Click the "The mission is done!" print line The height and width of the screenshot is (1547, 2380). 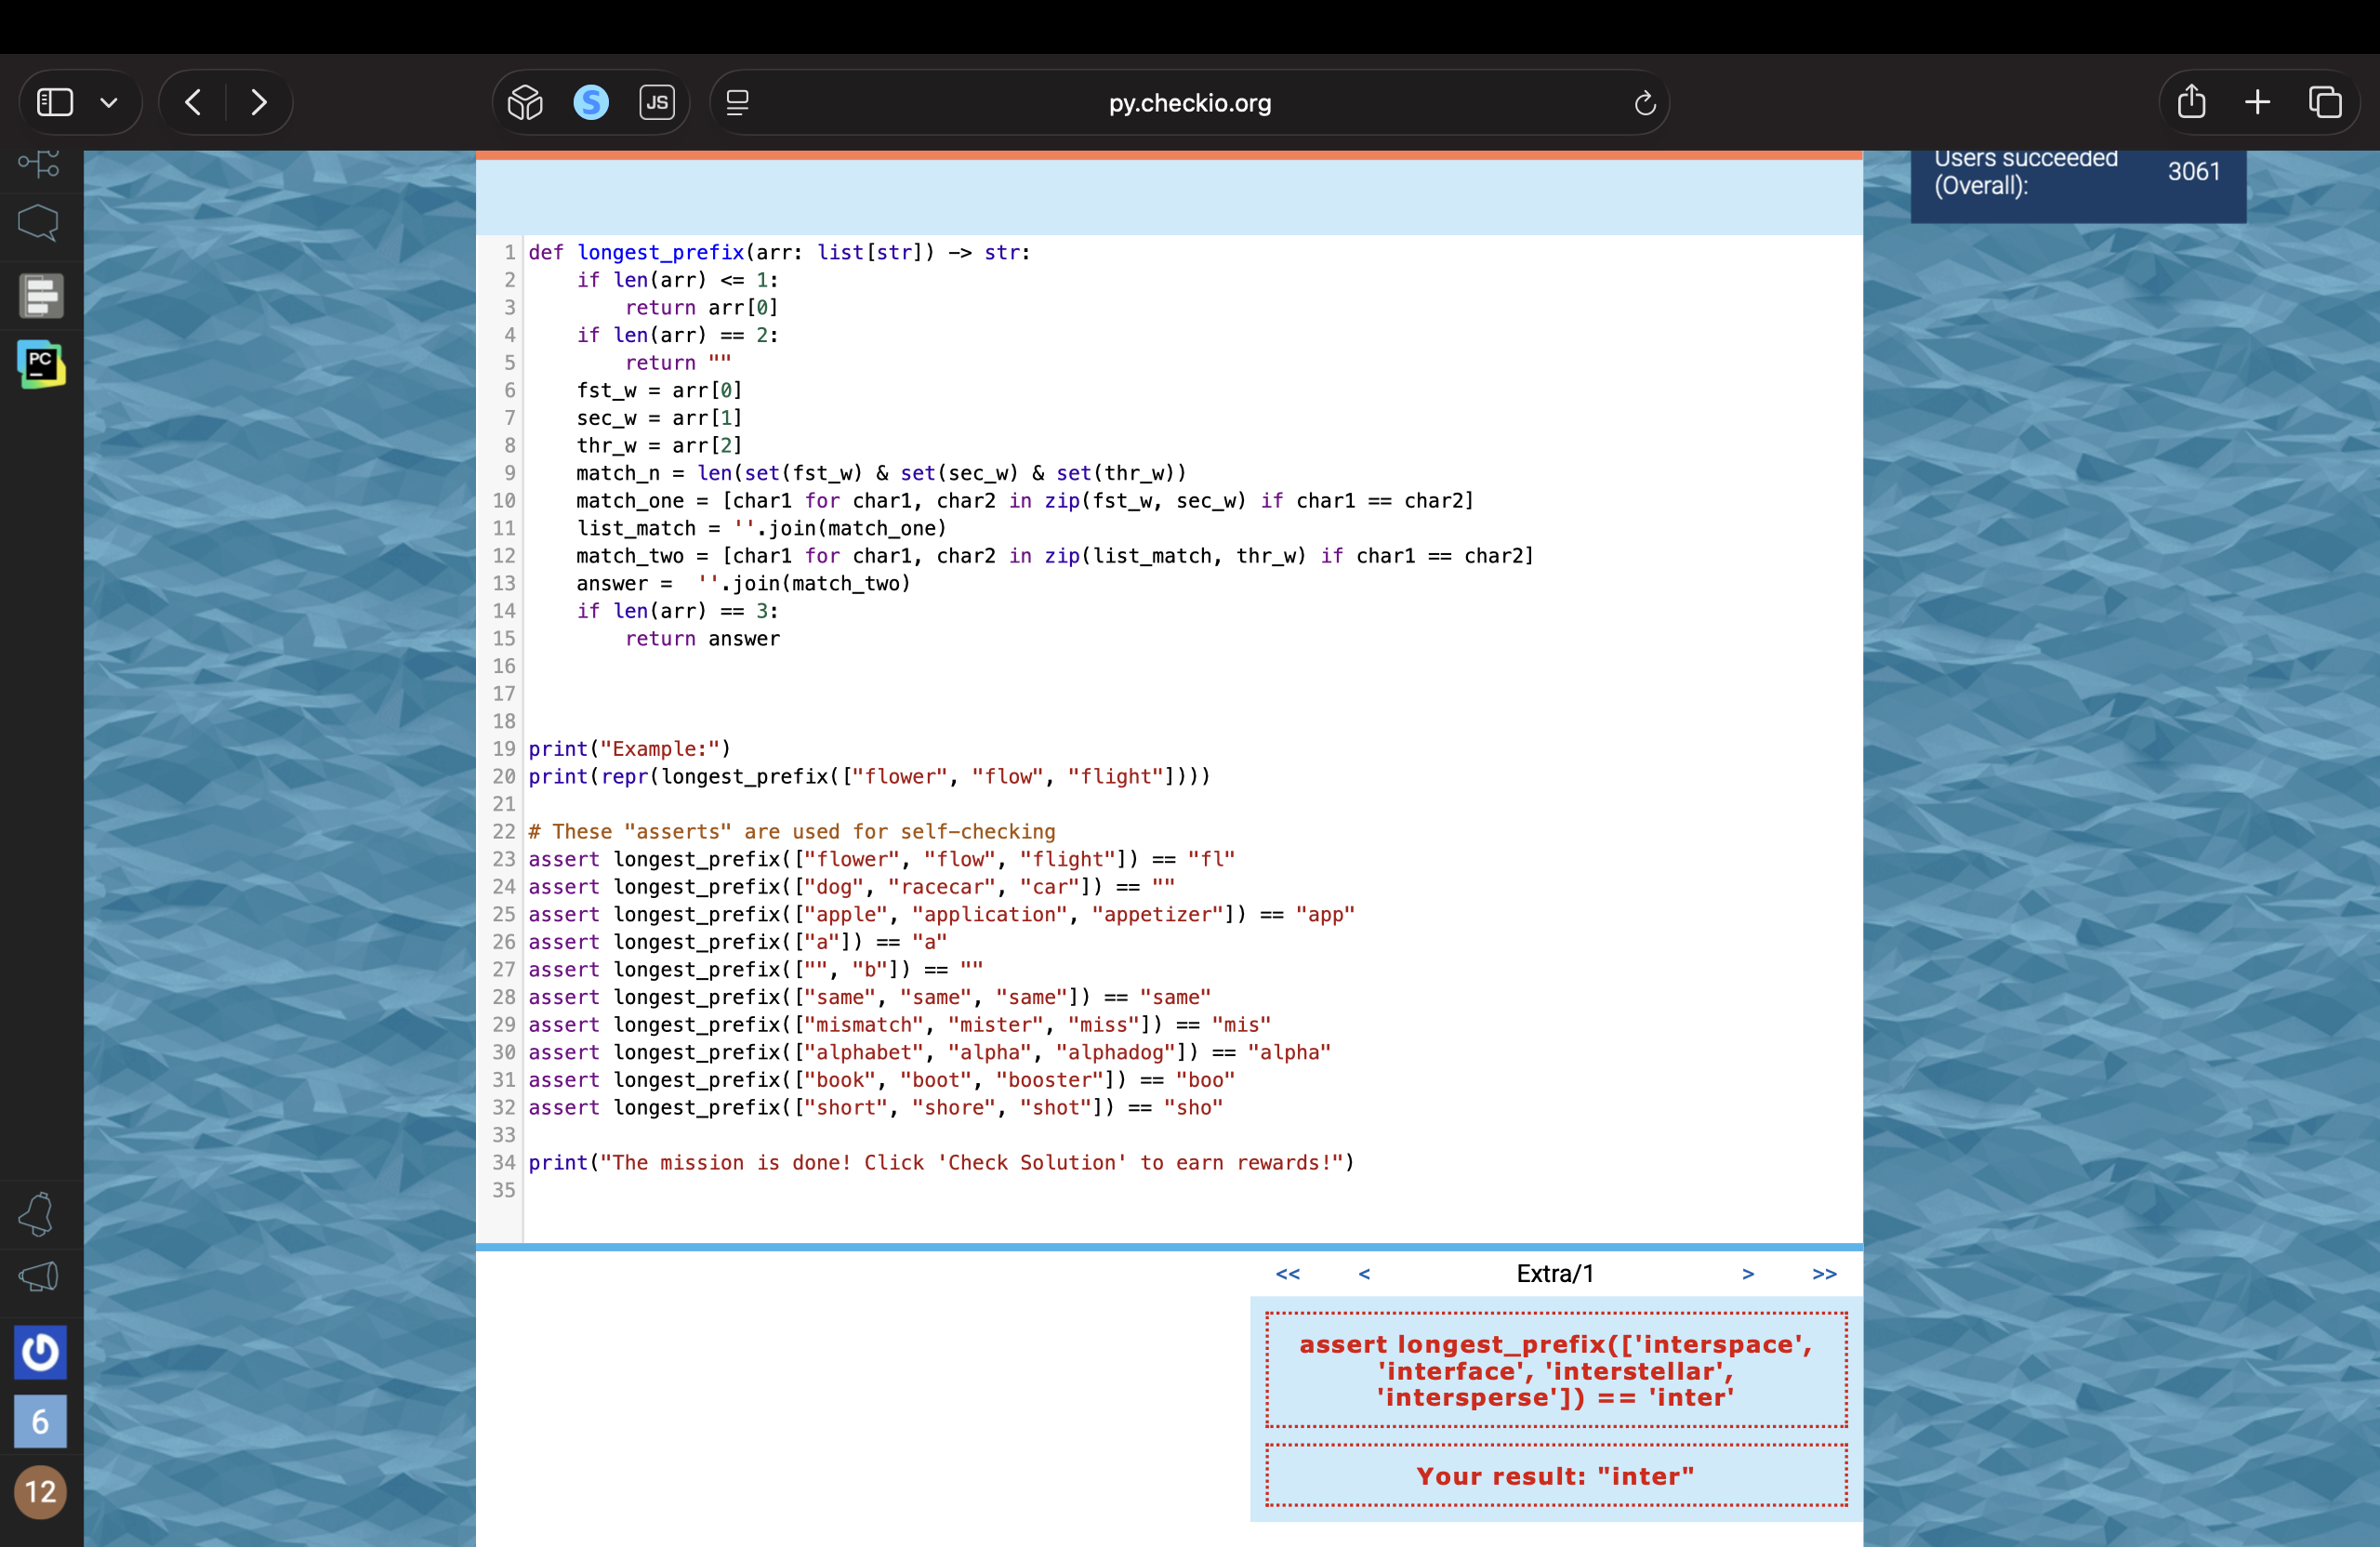(x=942, y=1162)
